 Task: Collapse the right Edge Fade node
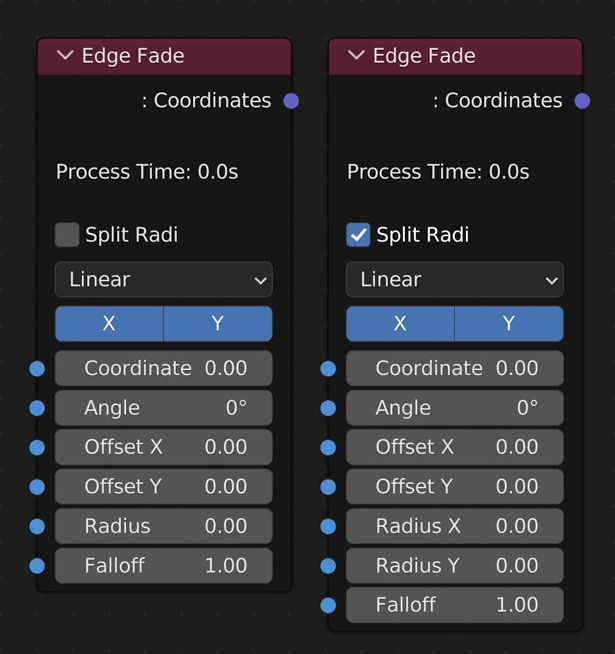(357, 56)
